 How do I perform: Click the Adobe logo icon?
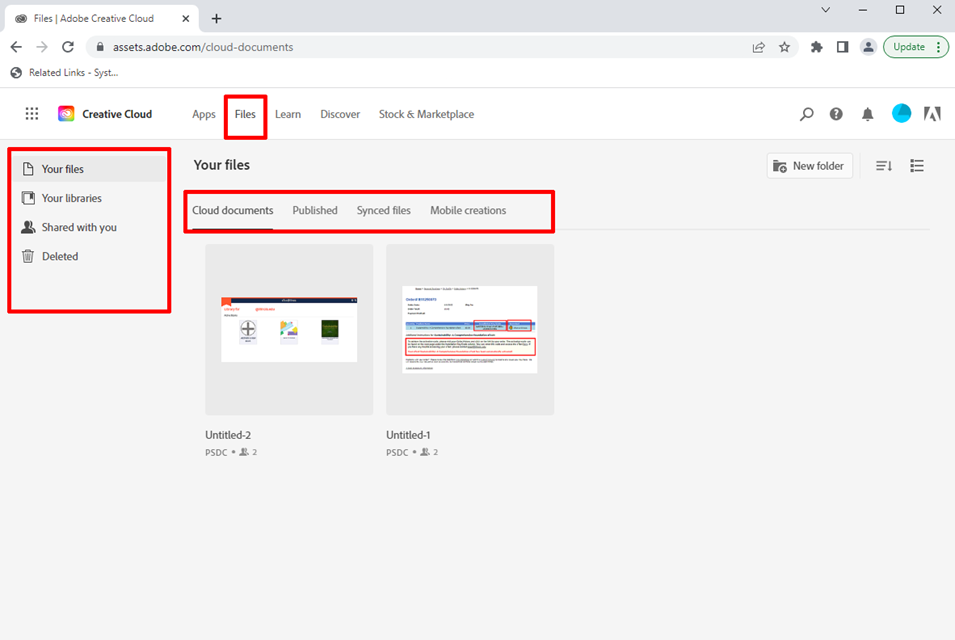[x=932, y=114]
